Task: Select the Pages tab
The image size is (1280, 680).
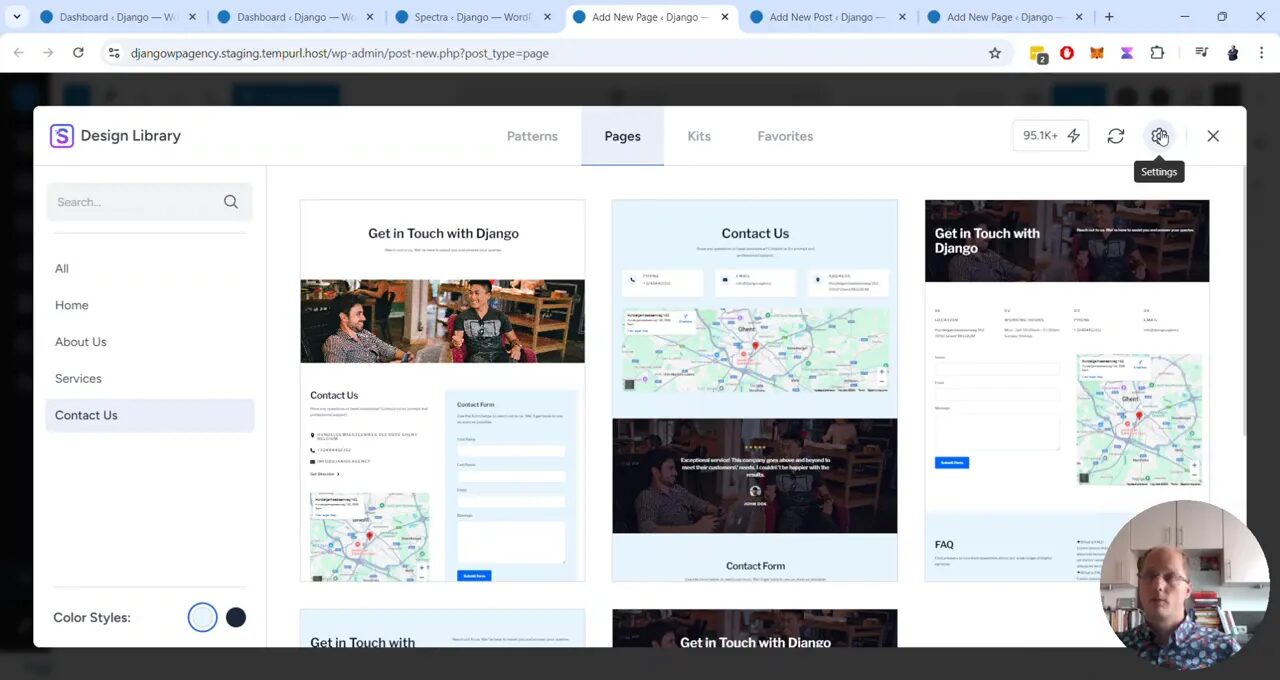Action: click(x=622, y=136)
